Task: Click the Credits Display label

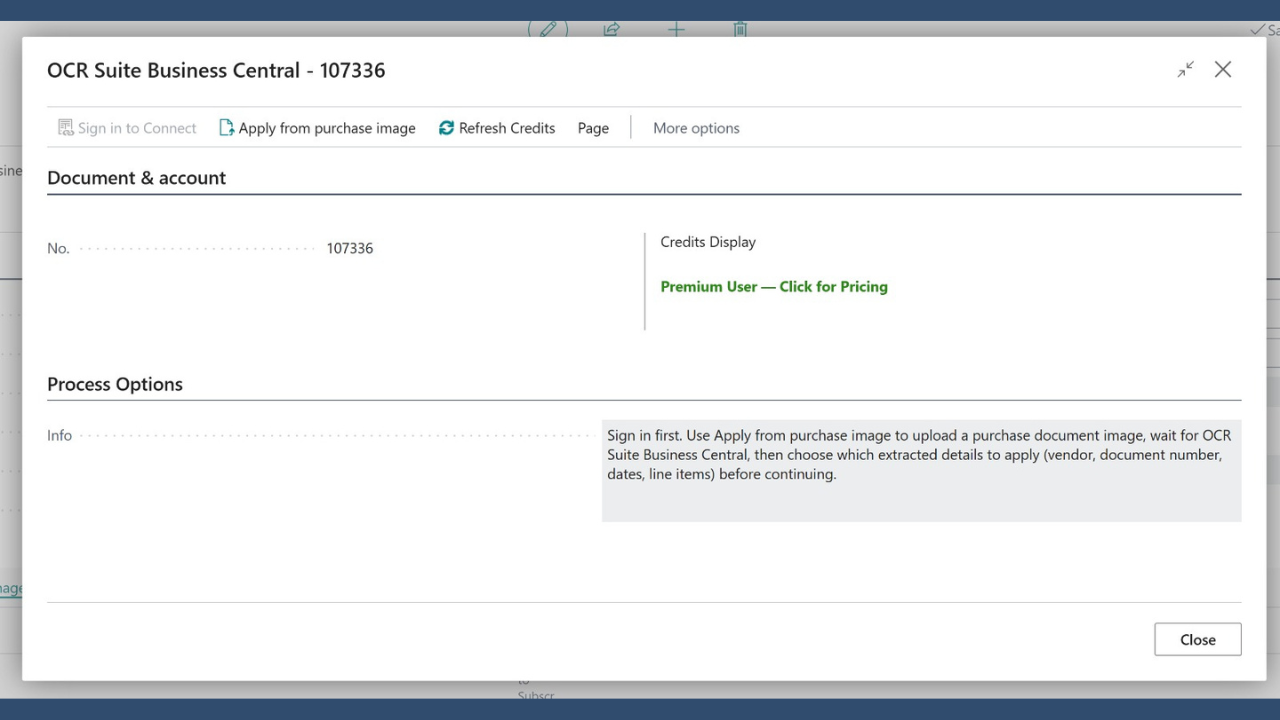Action: pyautogui.click(x=708, y=242)
